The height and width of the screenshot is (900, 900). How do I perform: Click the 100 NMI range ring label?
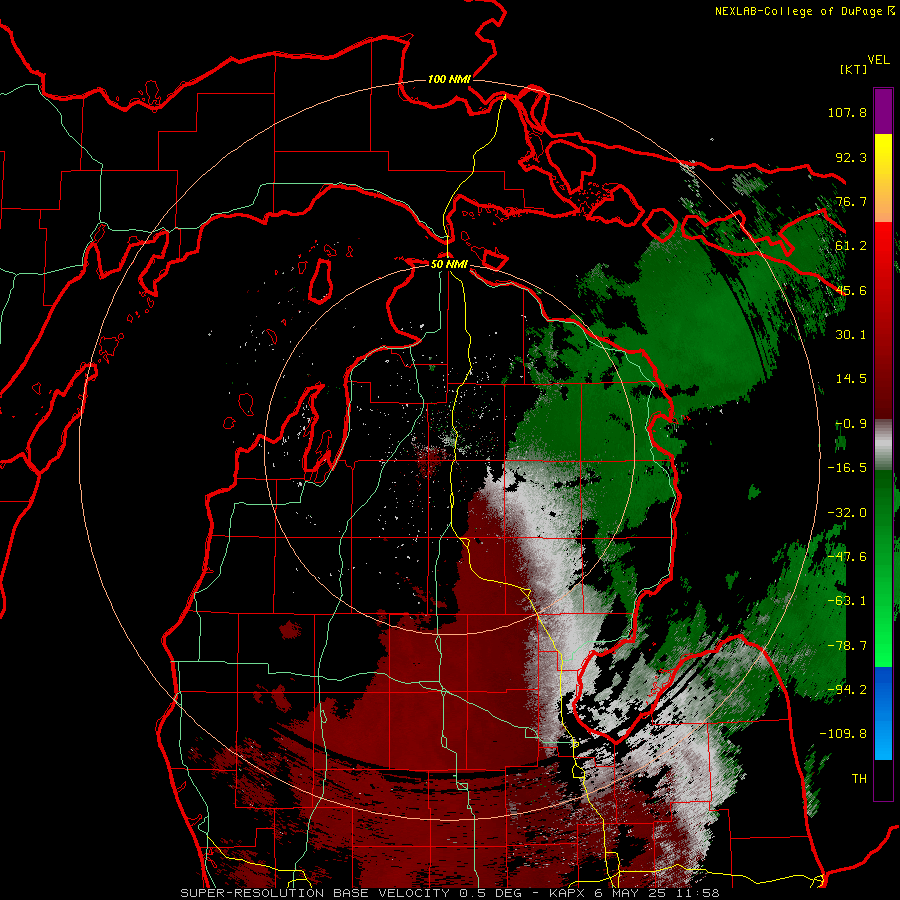[449, 79]
